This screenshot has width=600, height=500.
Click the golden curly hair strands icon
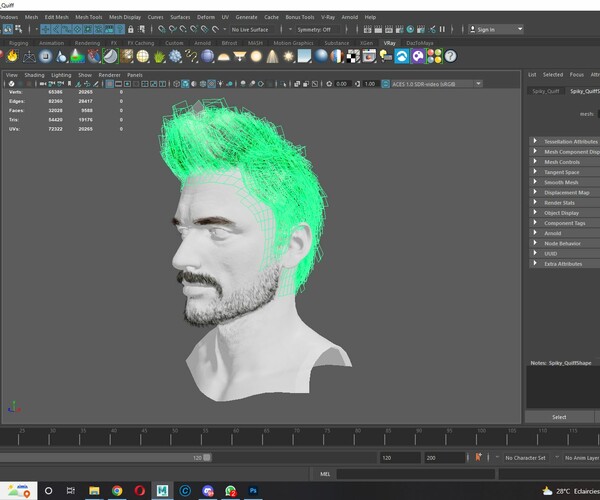(x=191, y=56)
